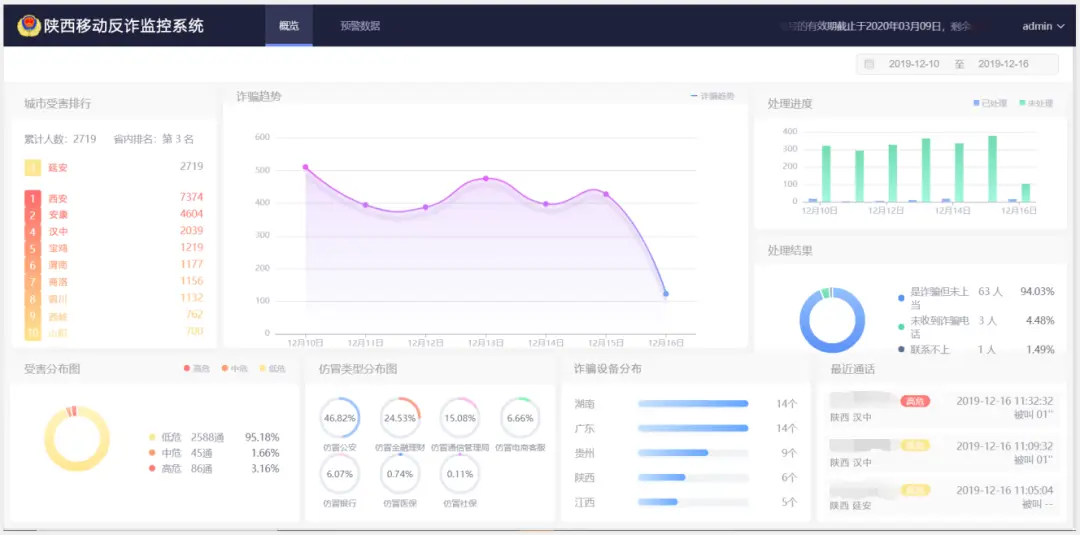Click the 湖南 device progress bar
This screenshot has width=1080, height=535.
point(693,403)
